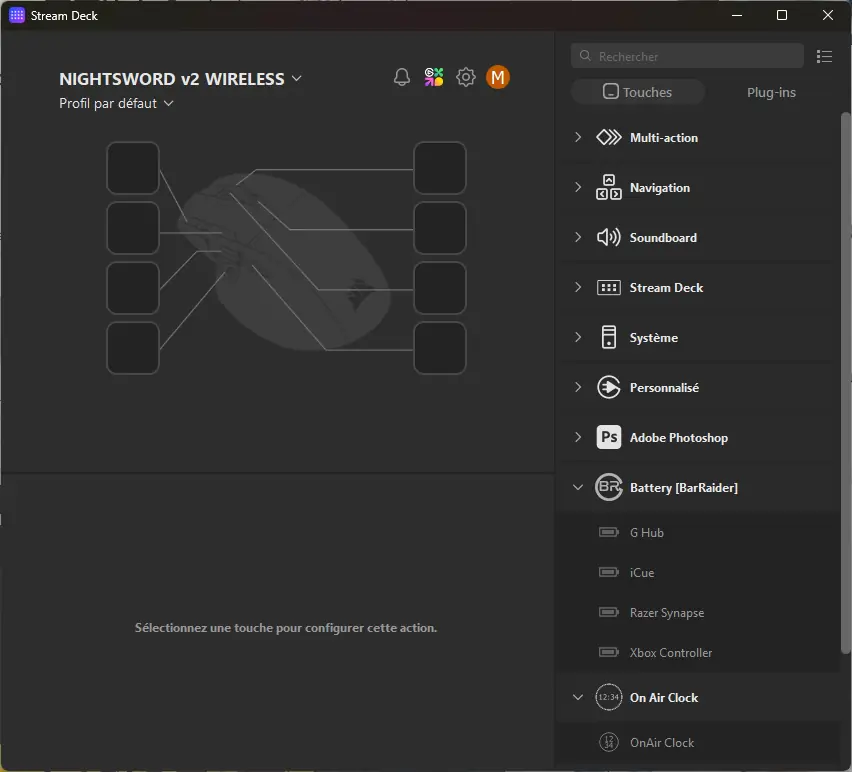Expand the Navigation category chevron
This screenshot has height=772, width=852.
[x=578, y=187]
